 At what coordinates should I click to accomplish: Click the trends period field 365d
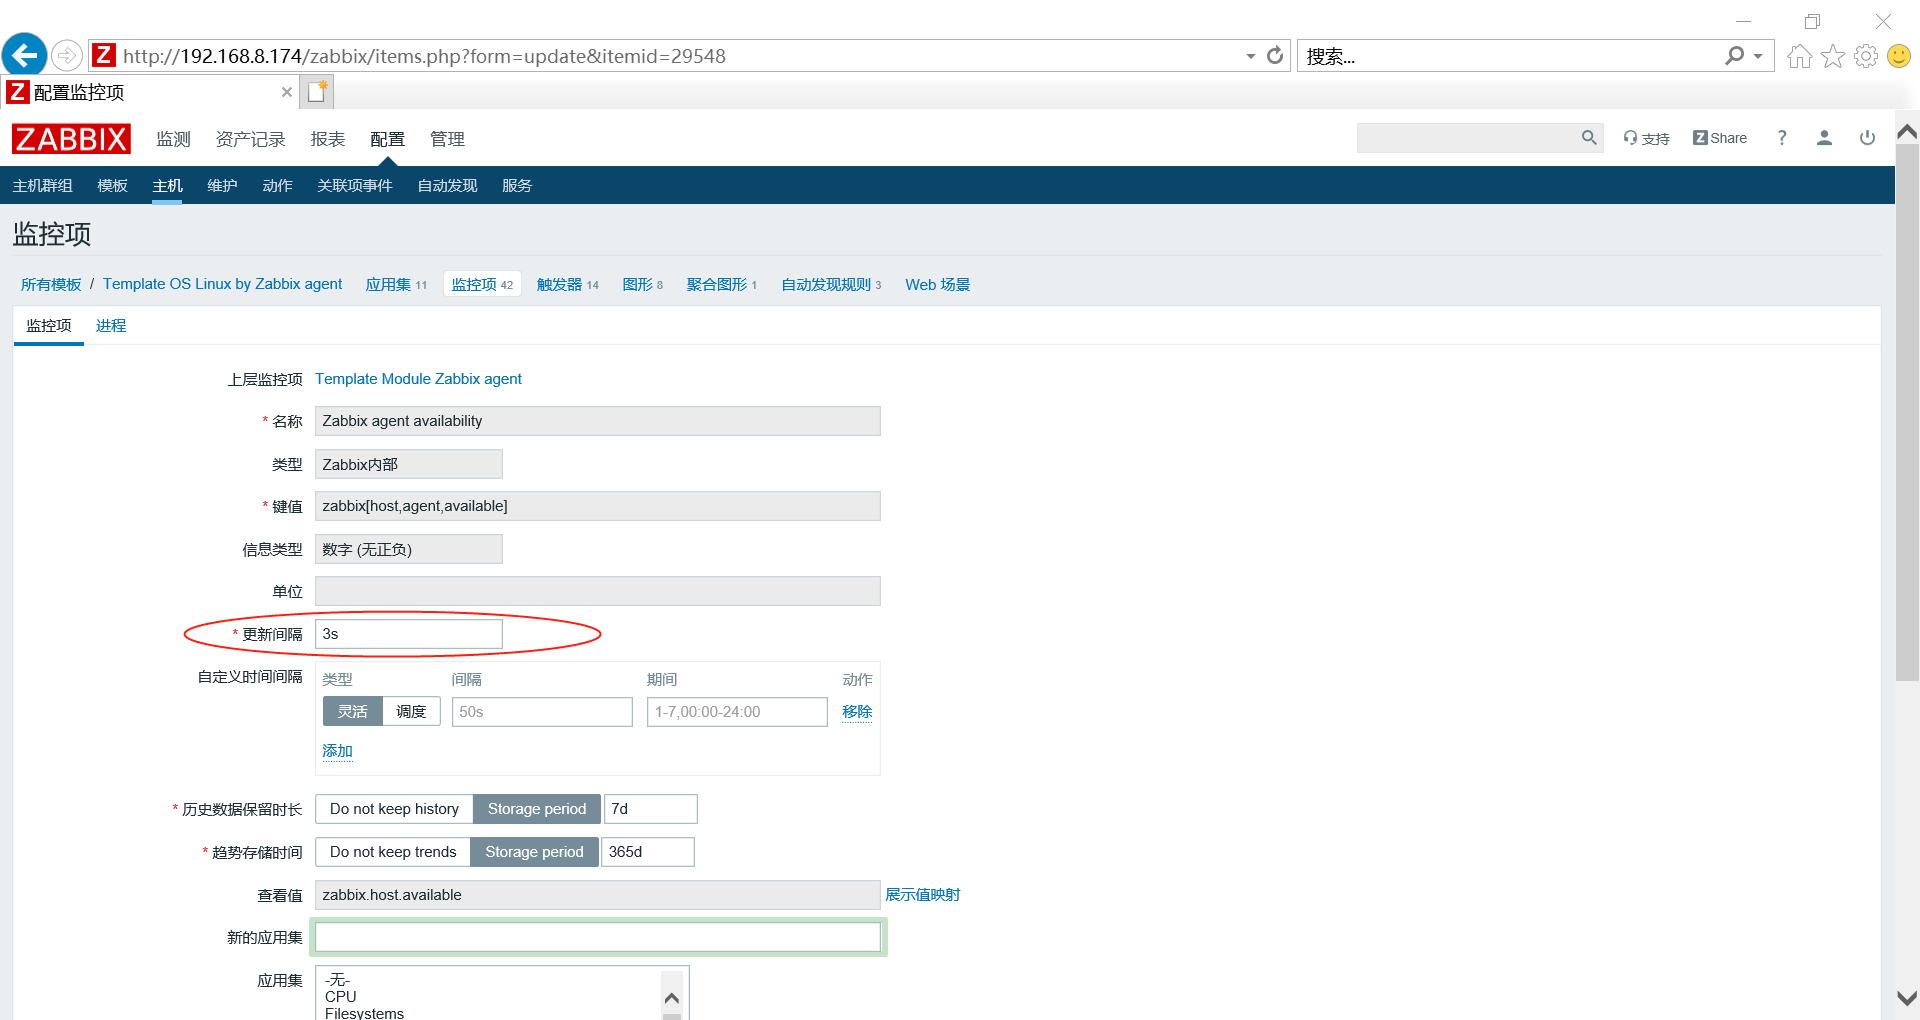[647, 852]
